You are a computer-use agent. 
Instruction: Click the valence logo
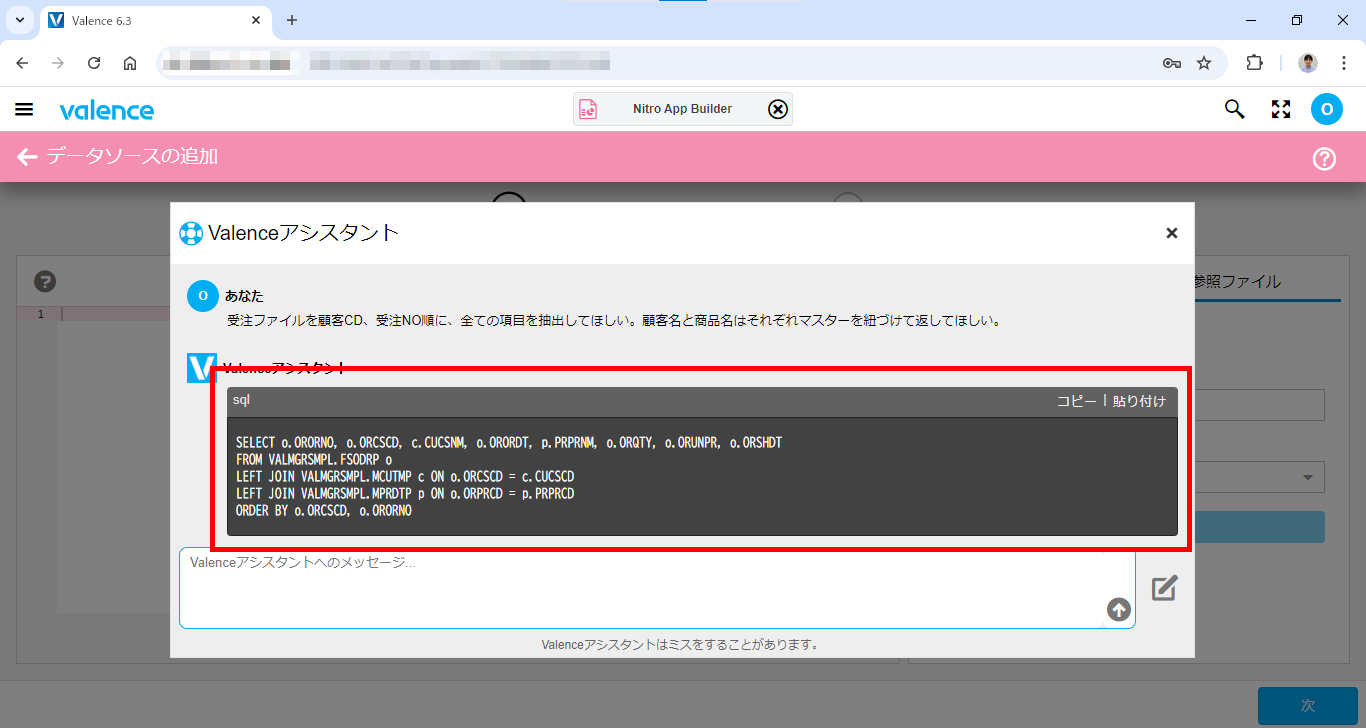106,110
